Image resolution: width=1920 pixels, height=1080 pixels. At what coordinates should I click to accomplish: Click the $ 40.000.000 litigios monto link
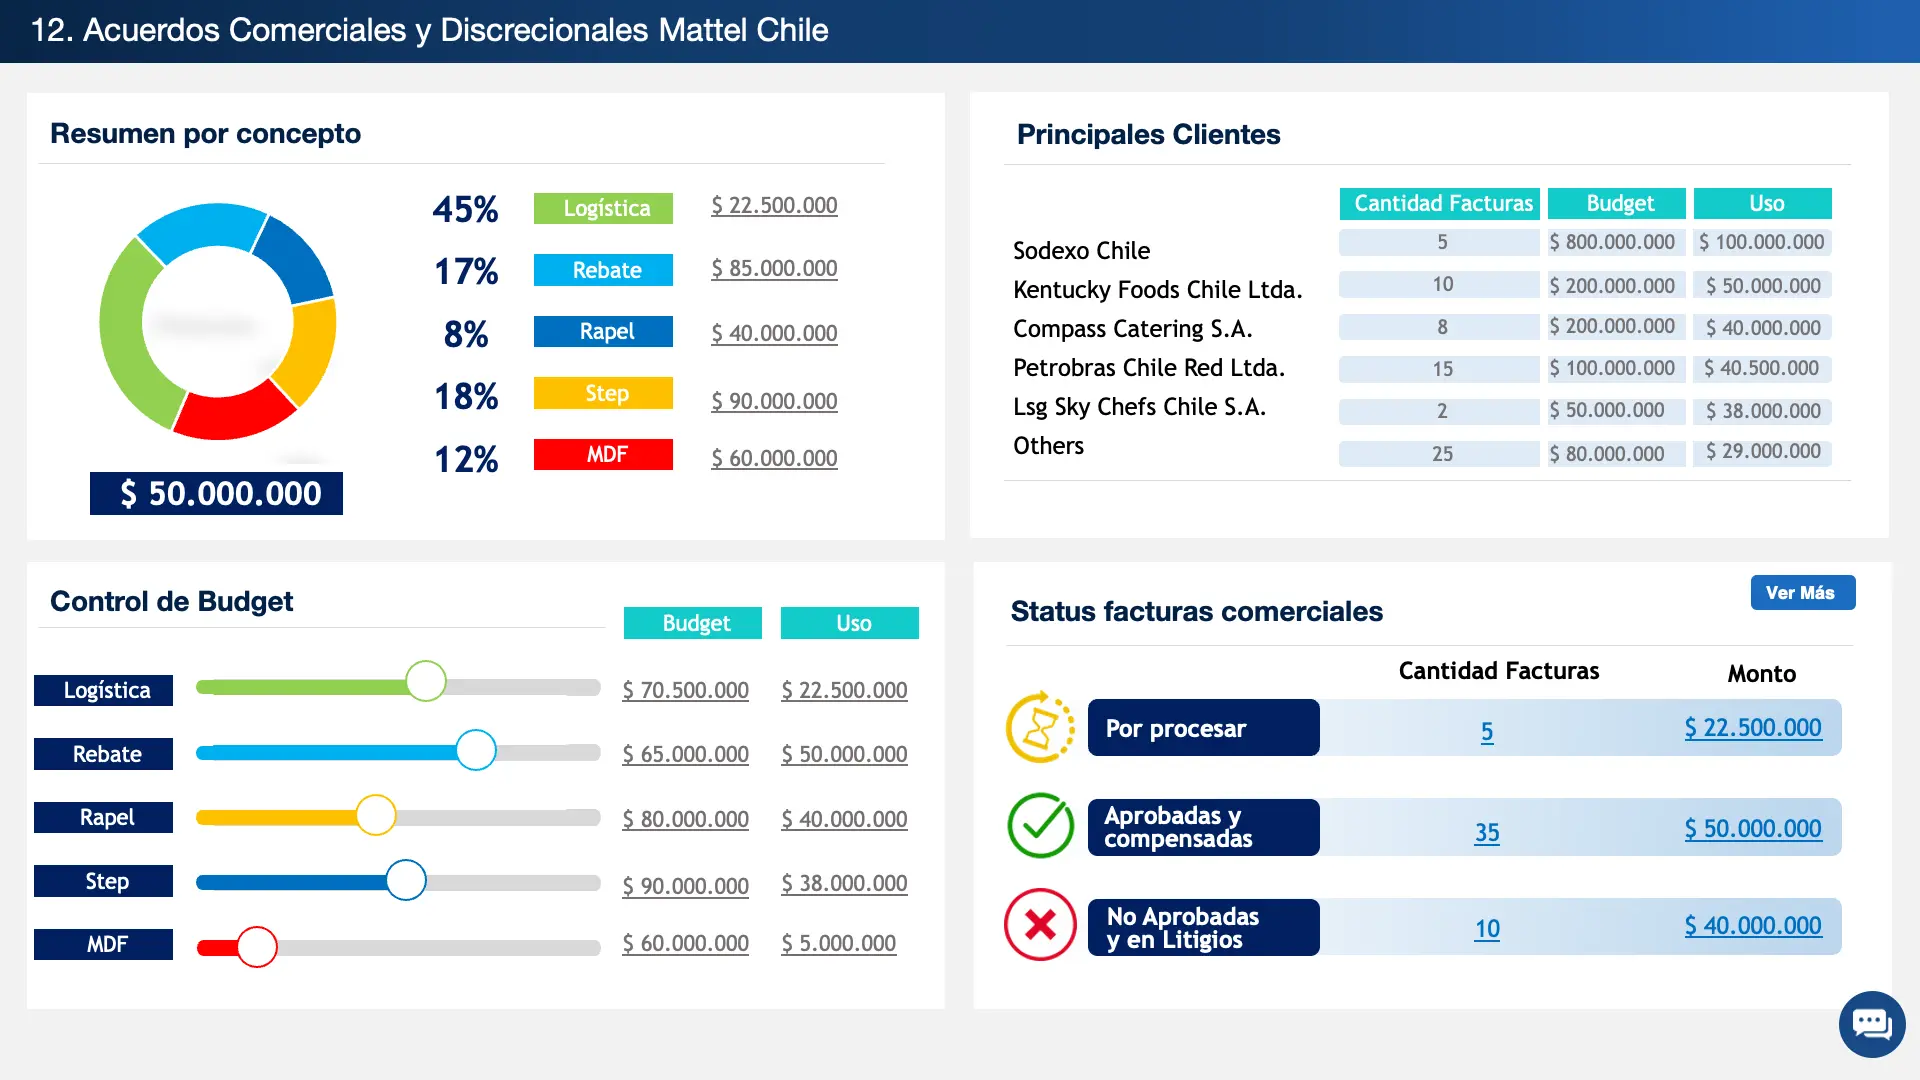1752,926
